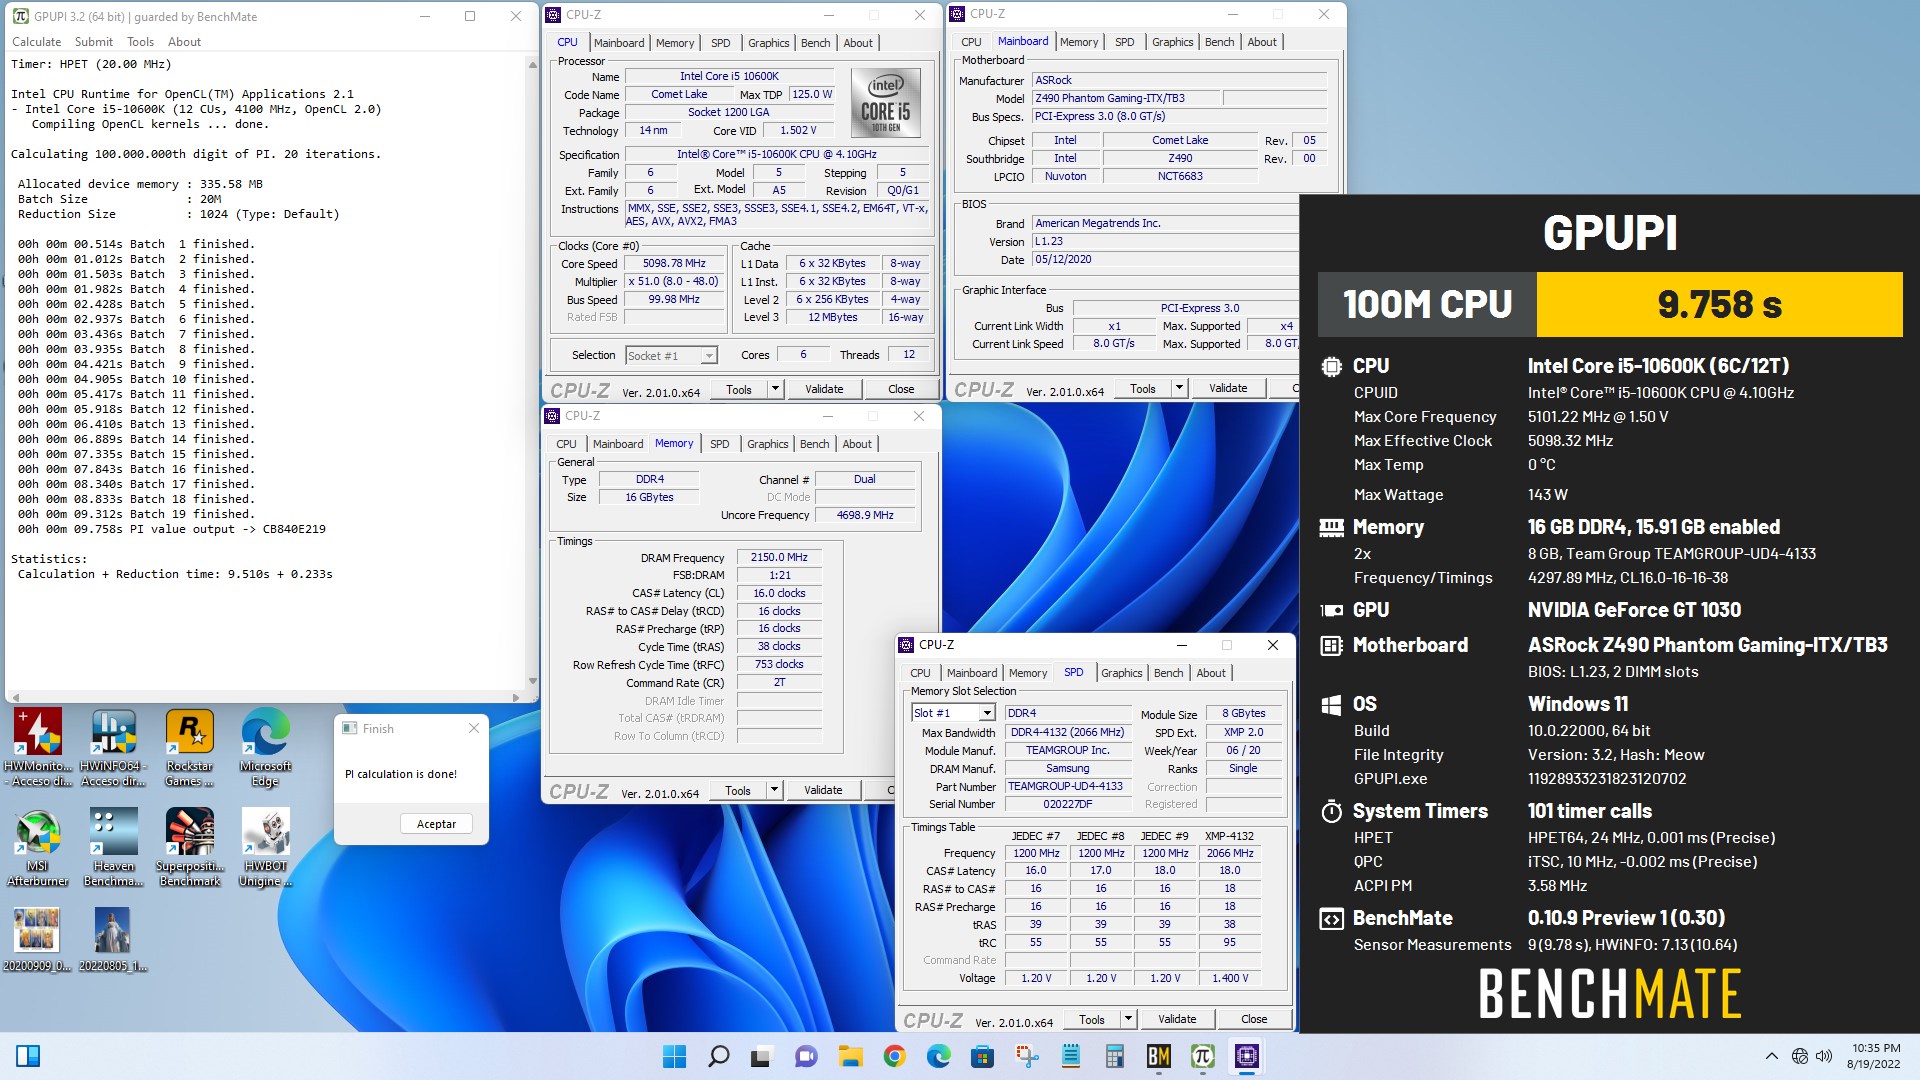The image size is (1920, 1080).
Task: Open Calculator from taskbar
Action: [x=1115, y=1056]
